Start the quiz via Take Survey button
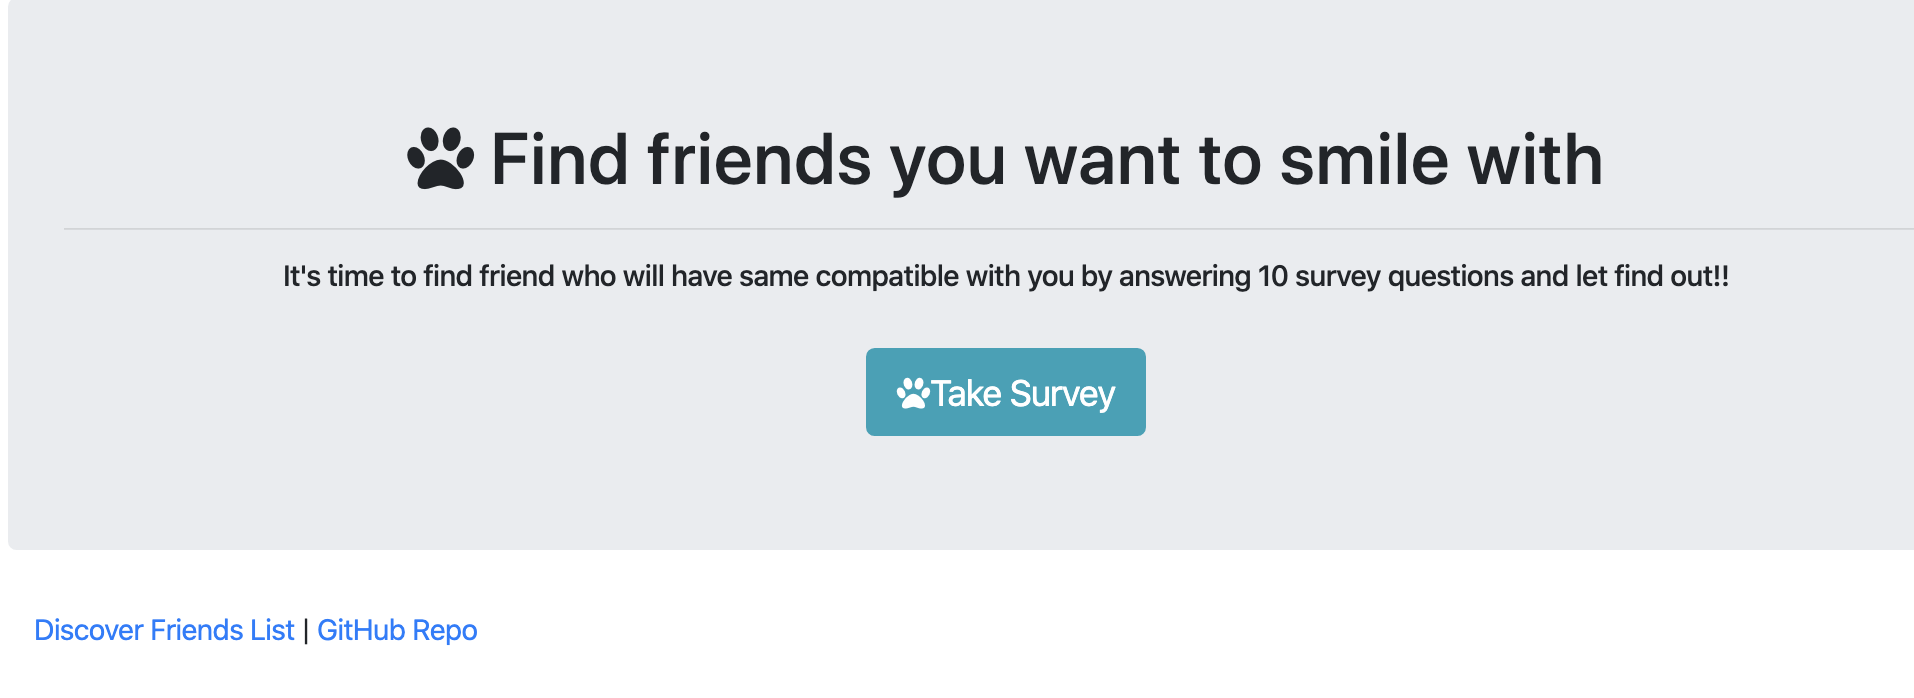Viewport: 1914px width, 698px height. pos(1005,392)
